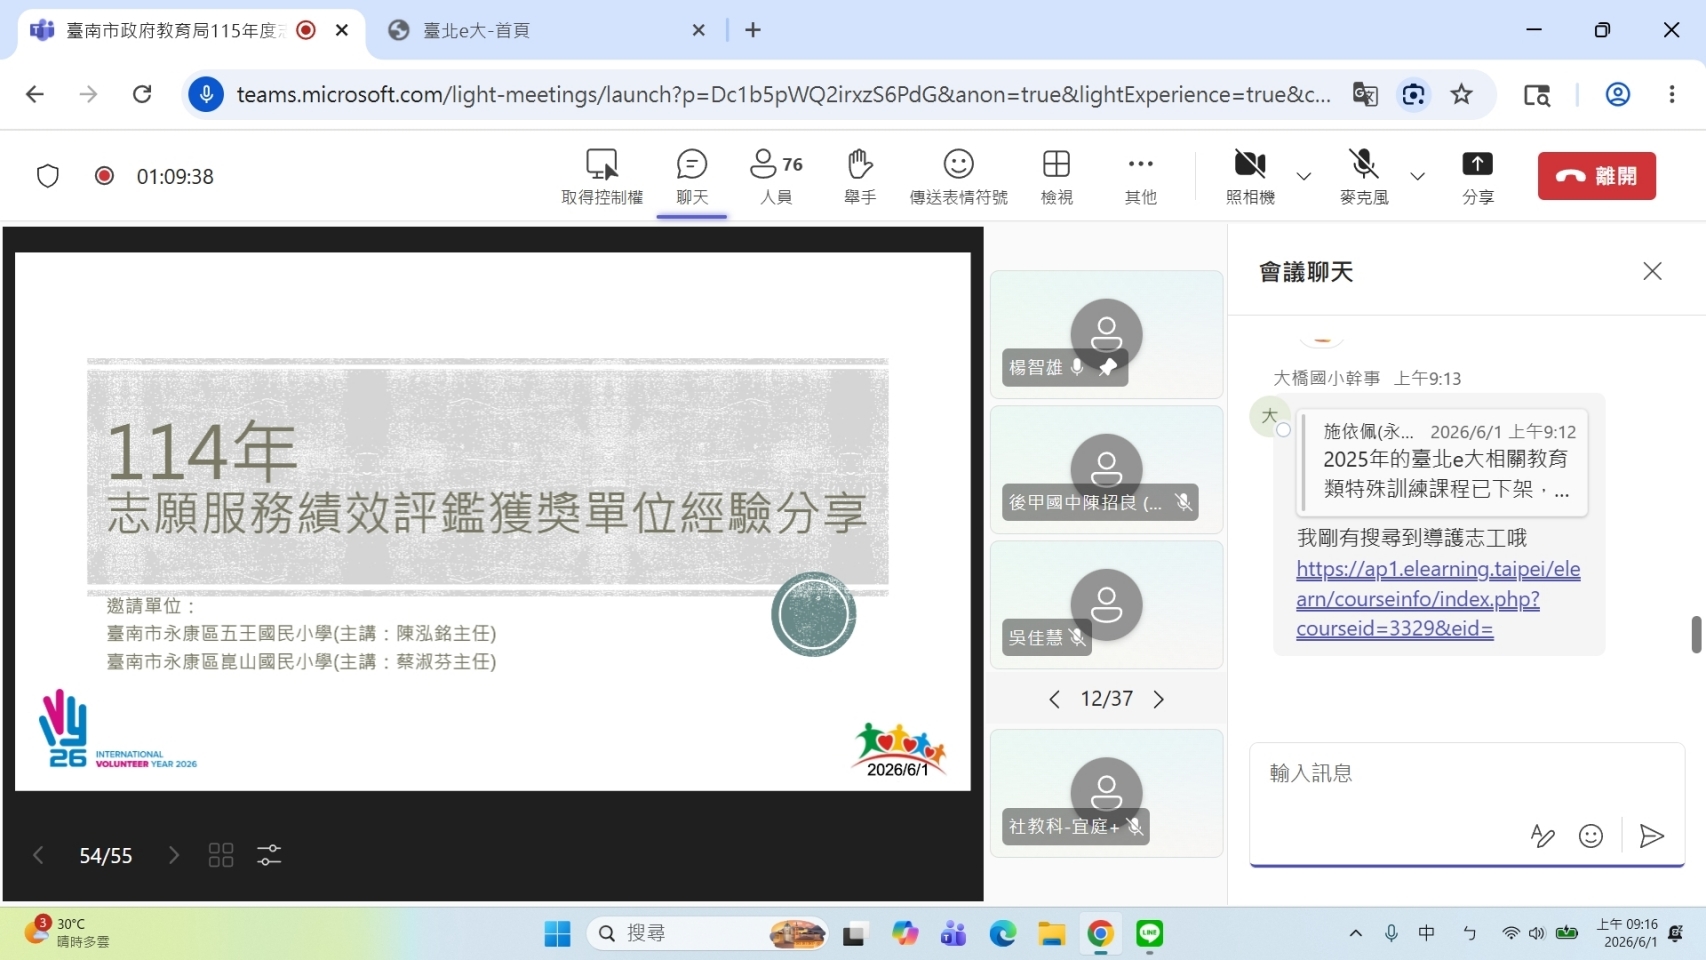The width and height of the screenshot is (1706, 960).
Task: Open Chrome profile icon
Action: [1617, 94]
